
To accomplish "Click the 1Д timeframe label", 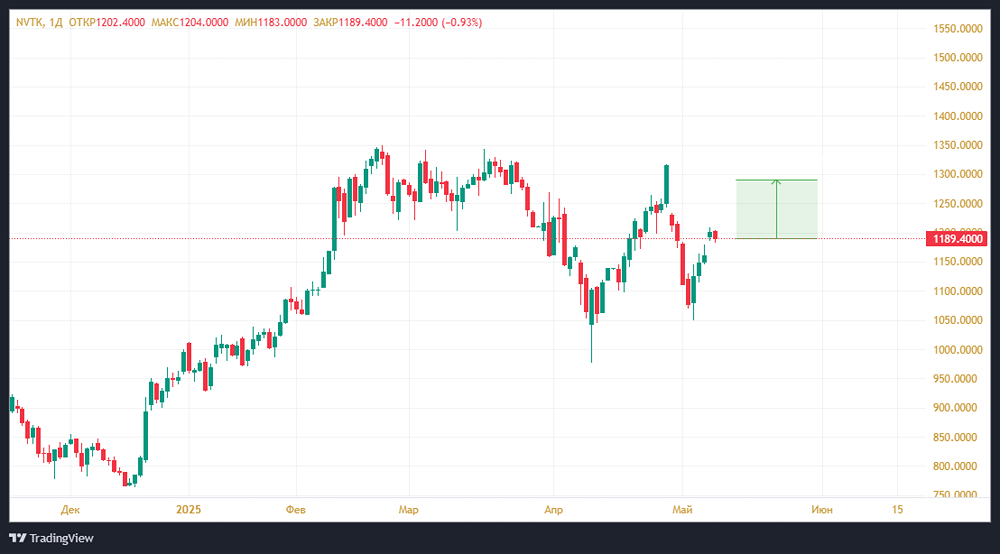I will pos(56,22).
